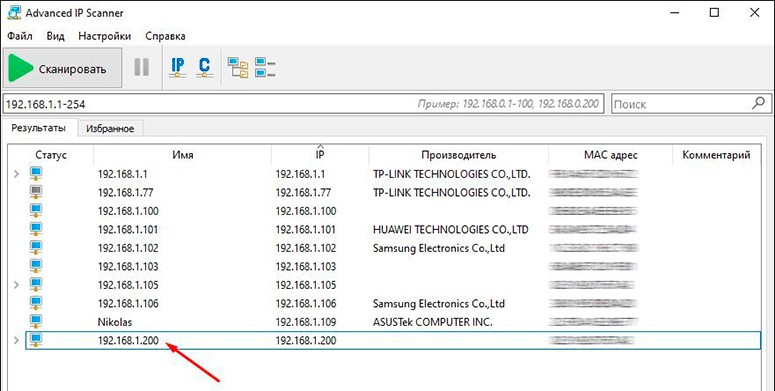Sort by the IP column header
The image size is (775, 391).
(320, 155)
